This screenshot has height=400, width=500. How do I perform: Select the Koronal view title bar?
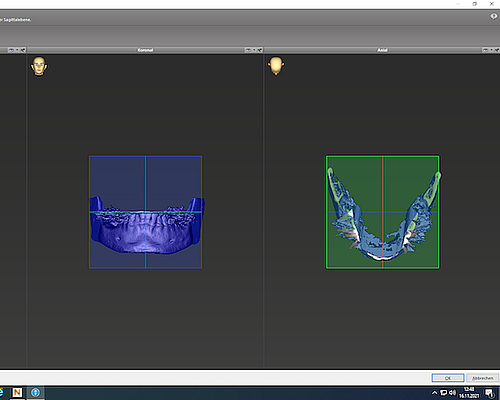click(x=145, y=50)
